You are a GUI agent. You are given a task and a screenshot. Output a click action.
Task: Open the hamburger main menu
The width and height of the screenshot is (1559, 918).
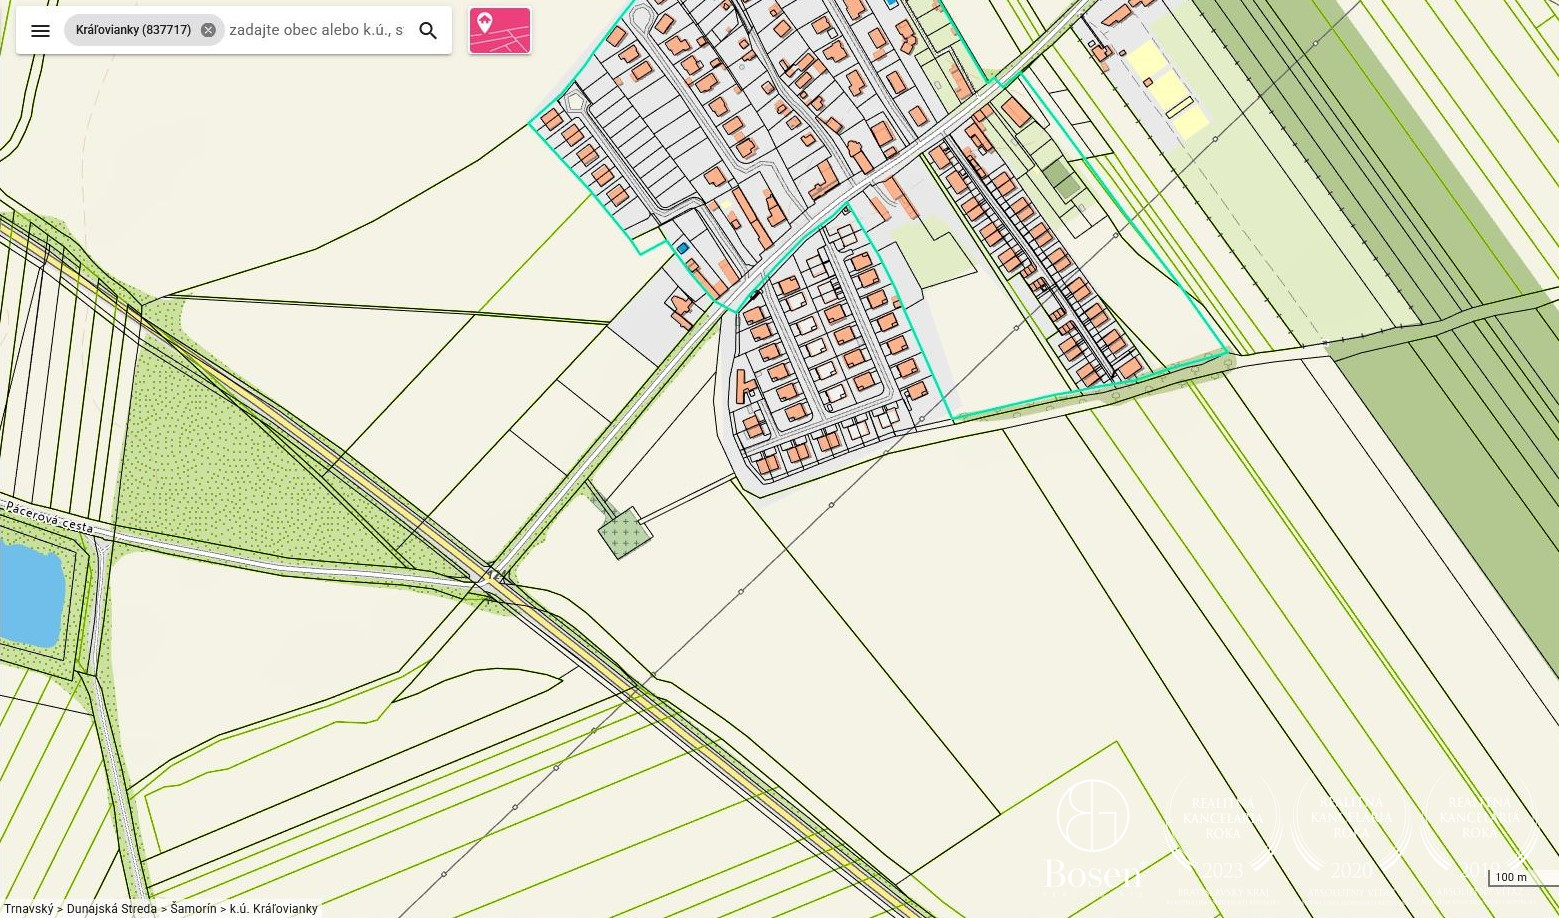(x=40, y=30)
